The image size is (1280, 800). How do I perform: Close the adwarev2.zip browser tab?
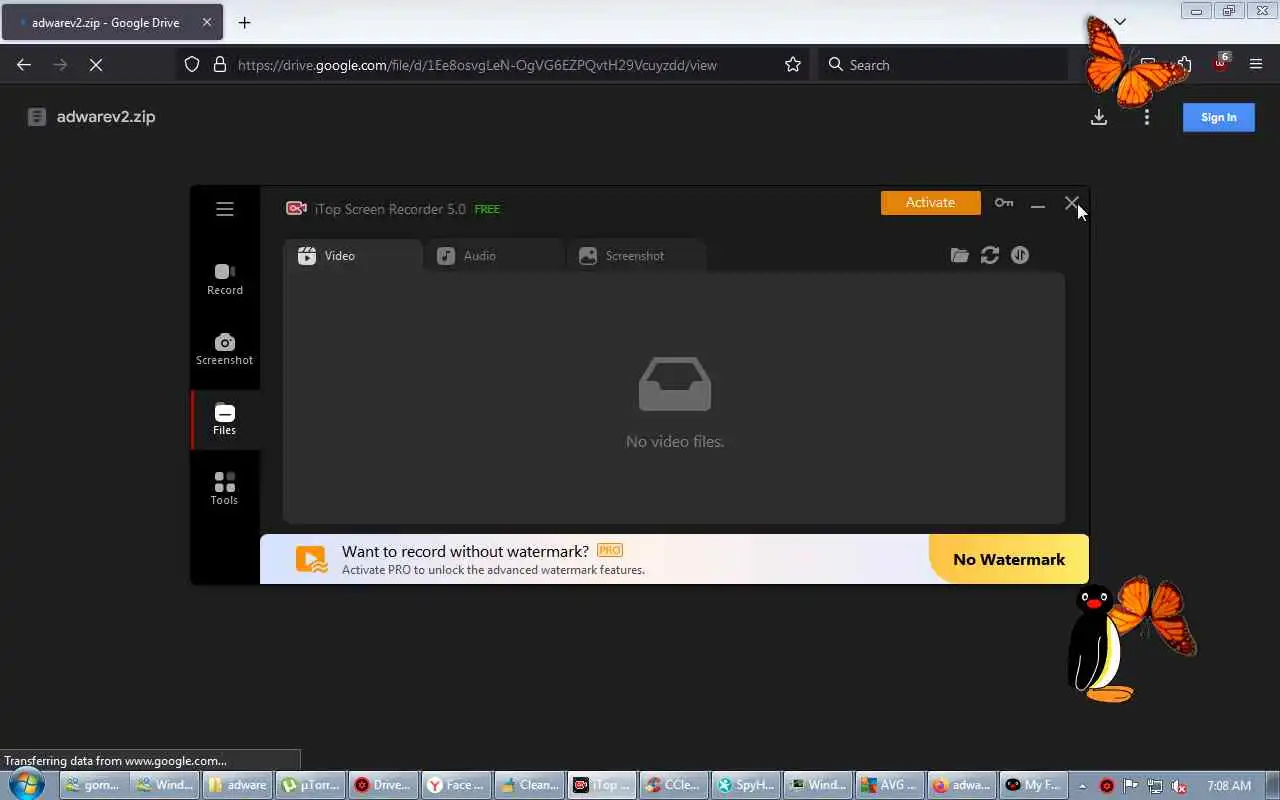[207, 22]
